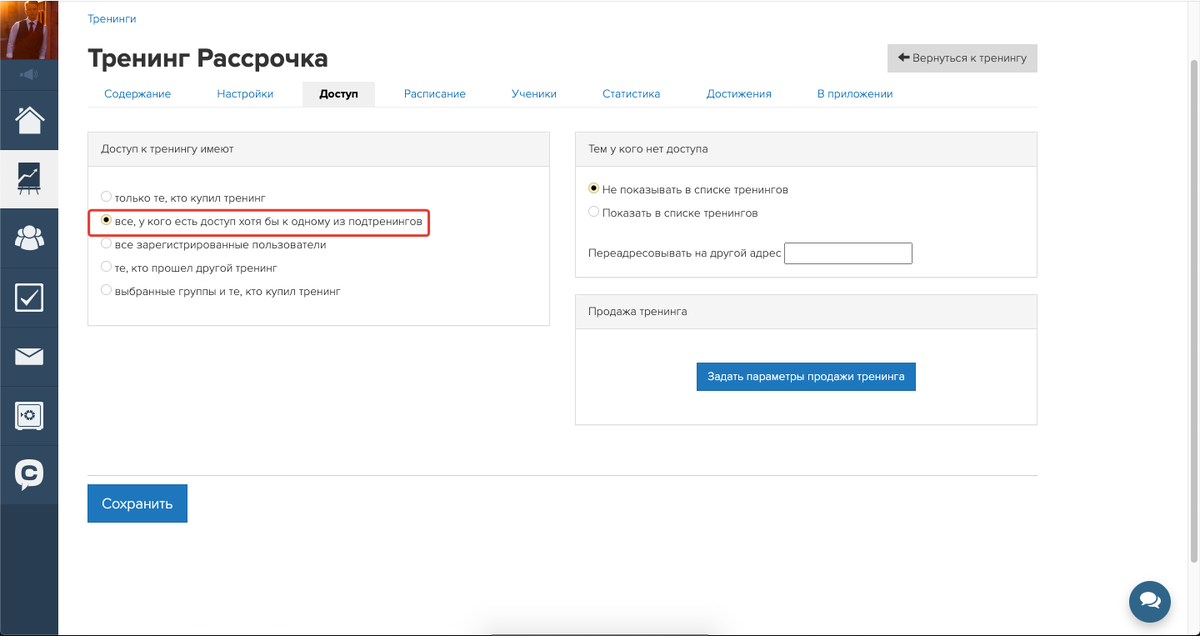Select 'только те, кто купил тренинг' option

pos(106,198)
